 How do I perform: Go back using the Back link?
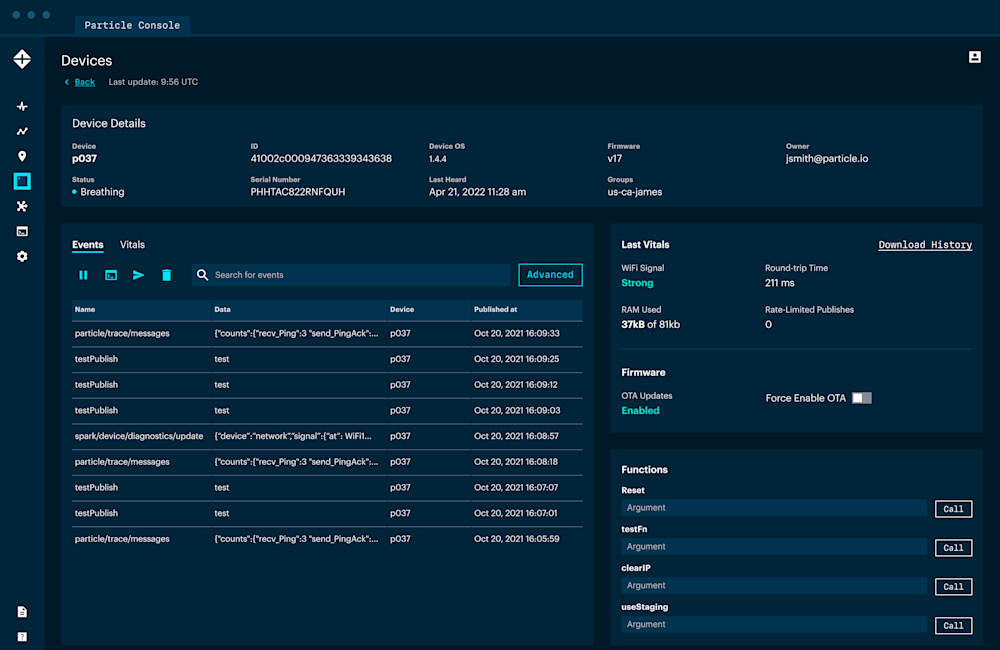pyautogui.click(x=84, y=82)
